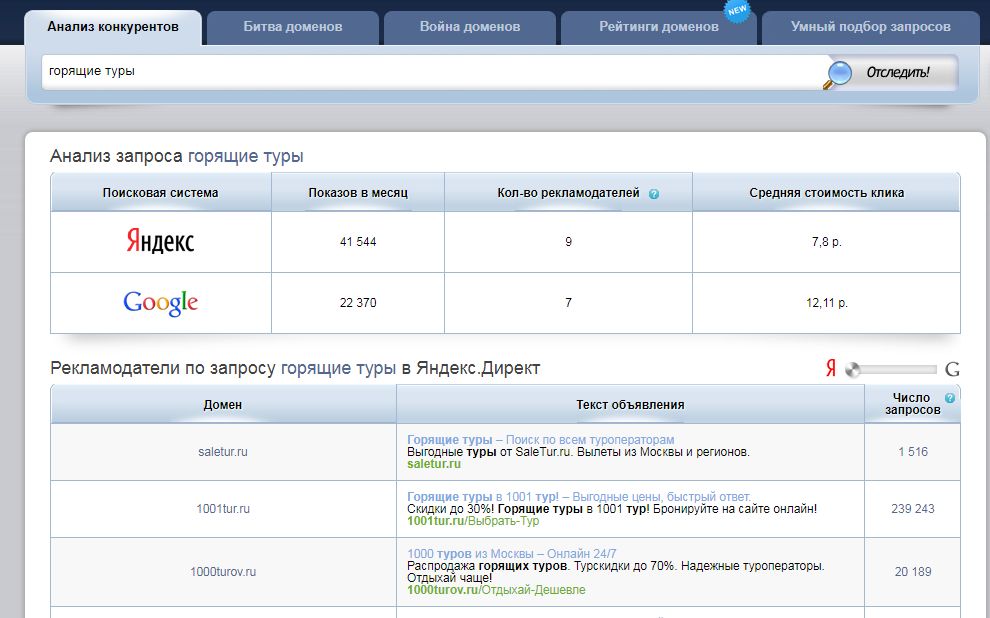Click help icon beside Кол-во рекламодателей
Image resolution: width=990 pixels, height=618 pixels.
(654, 194)
